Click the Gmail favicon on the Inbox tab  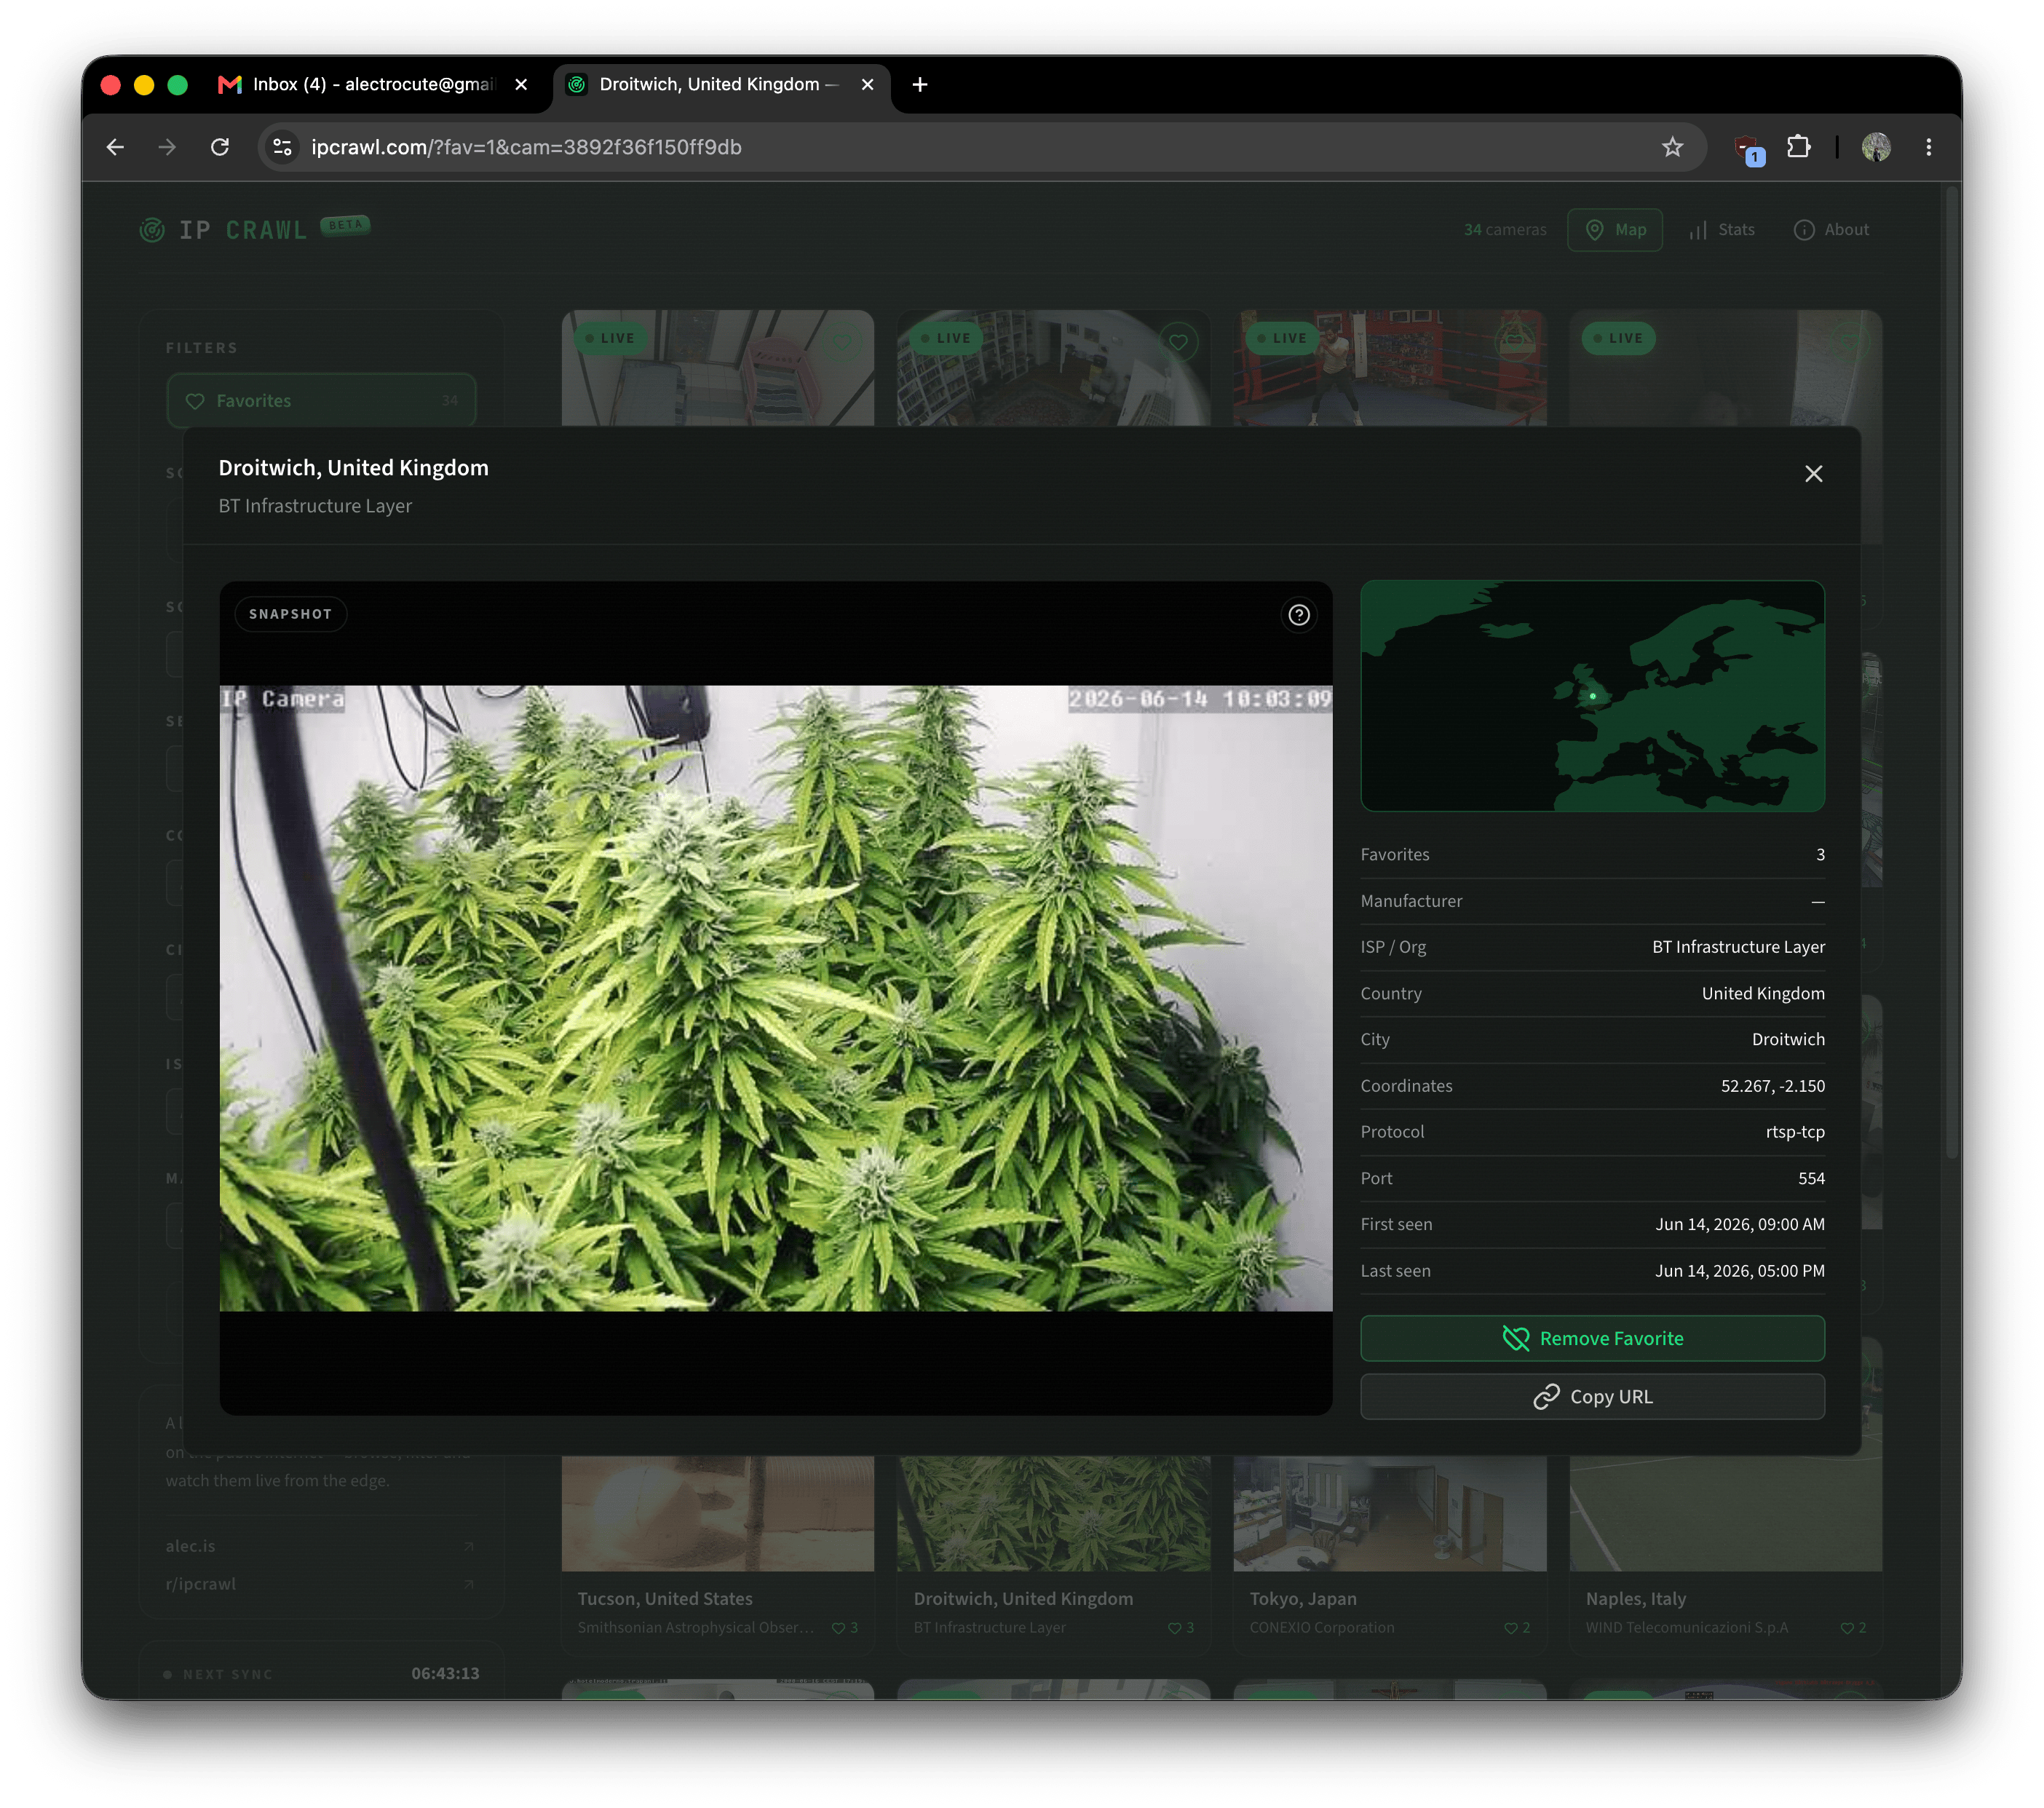coord(230,85)
